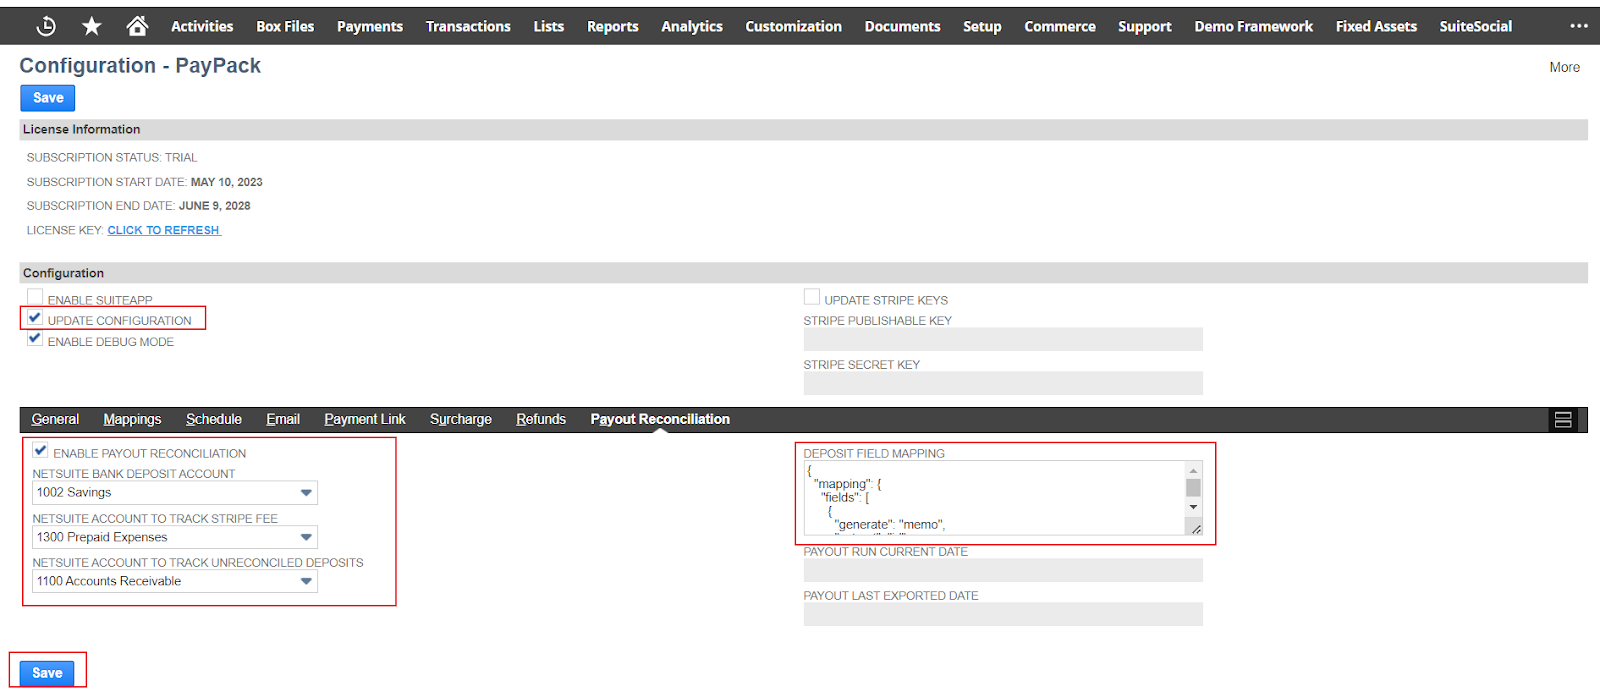Open the SuiteSocial menu
Image resolution: width=1600 pixels, height=692 pixels.
click(x=1476, y=26)
